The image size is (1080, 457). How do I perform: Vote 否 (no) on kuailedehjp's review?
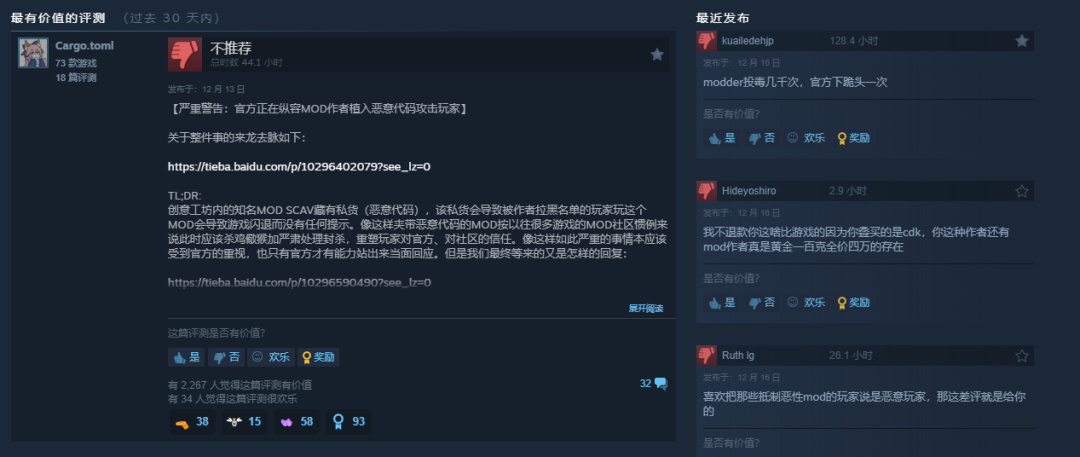pos(761,138)
